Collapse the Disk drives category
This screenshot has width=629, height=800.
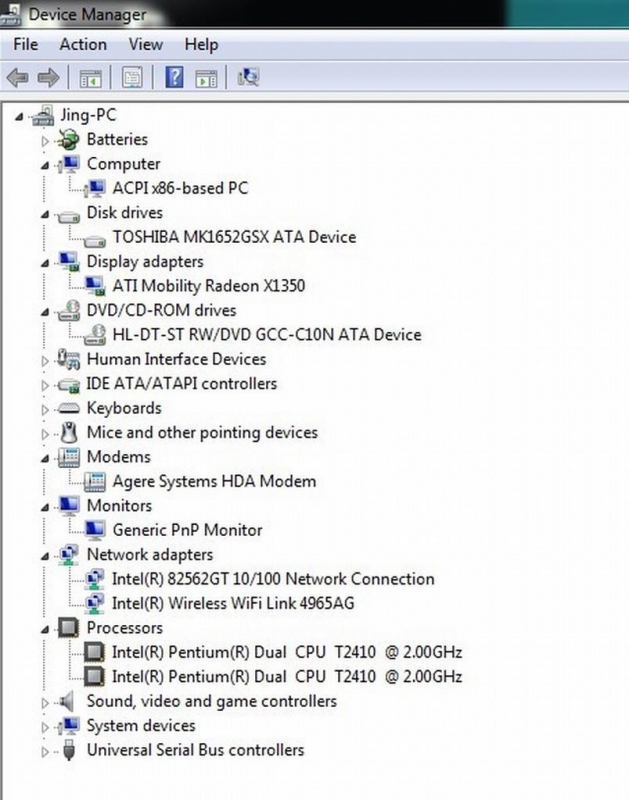click(45, 214)
